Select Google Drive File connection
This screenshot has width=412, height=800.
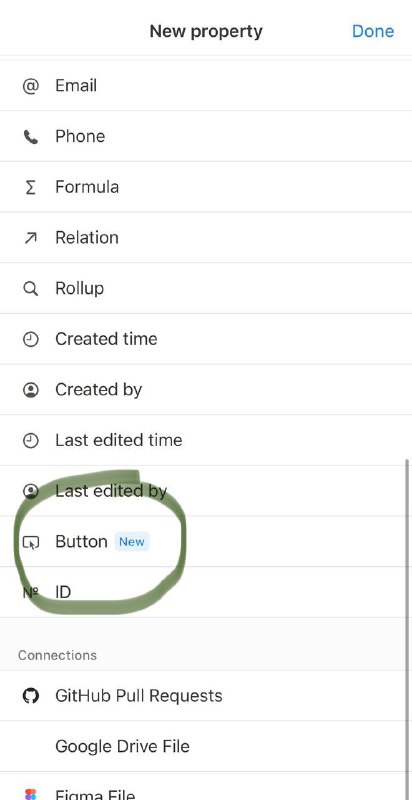[x=206, y=746]
